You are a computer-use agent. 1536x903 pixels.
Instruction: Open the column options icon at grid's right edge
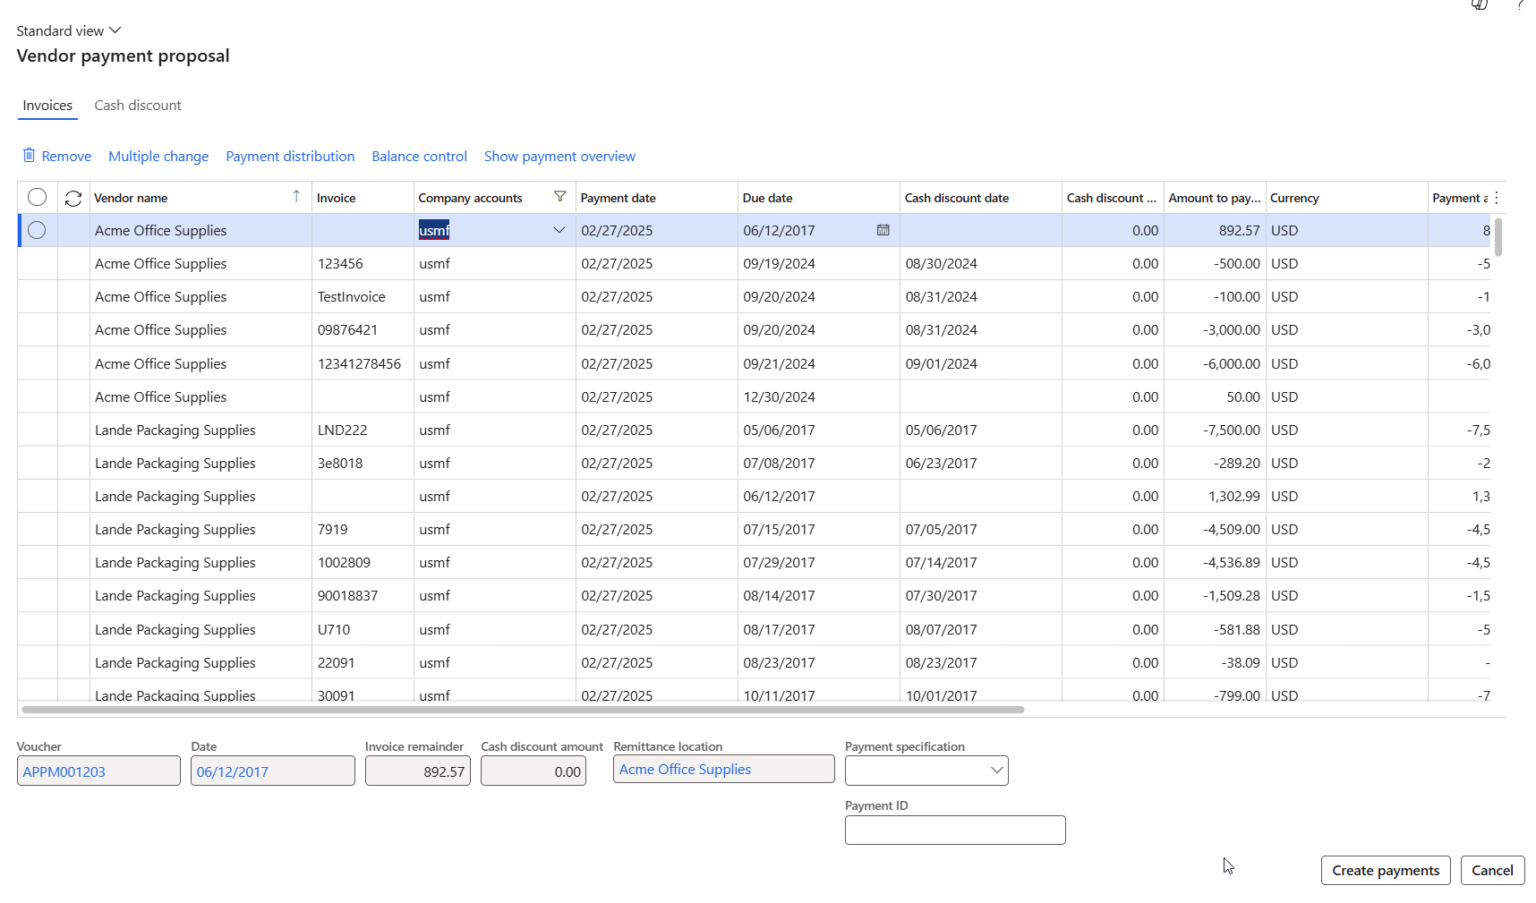(x=1494, y=197)
